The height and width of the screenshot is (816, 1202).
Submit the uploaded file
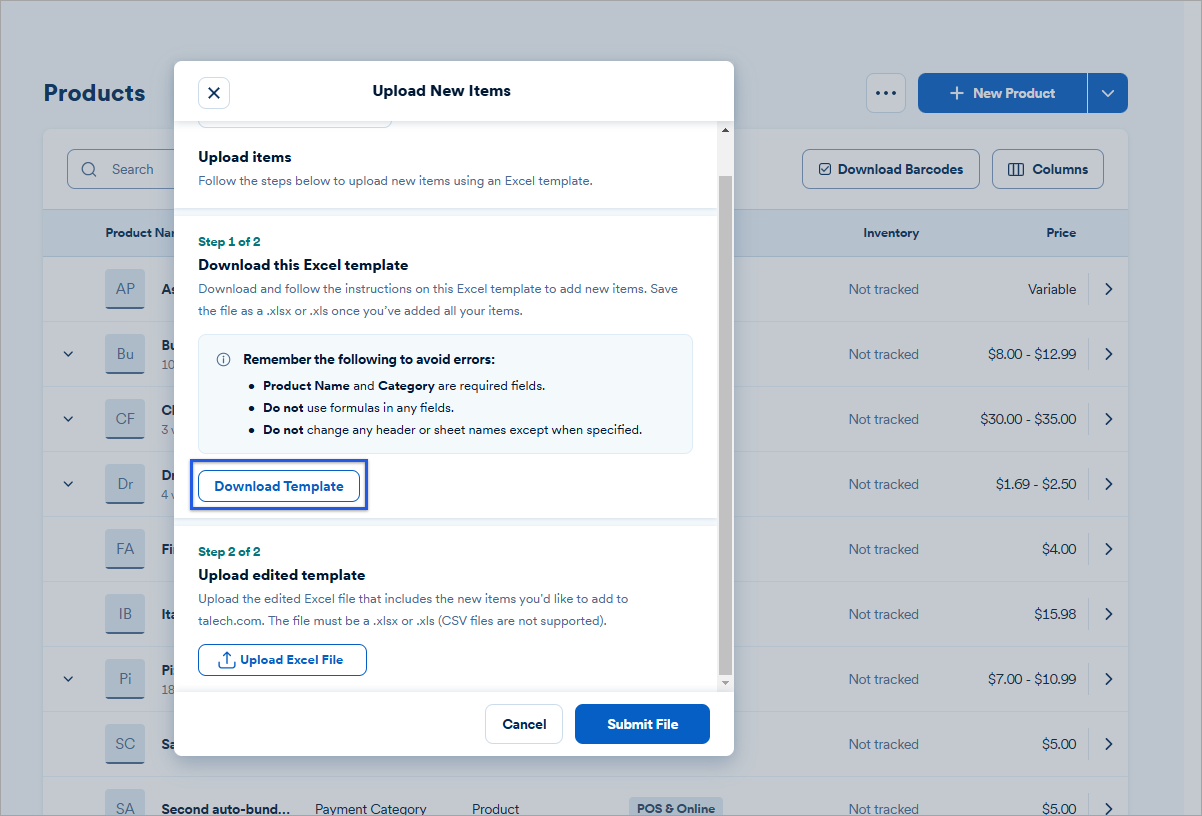642,724
